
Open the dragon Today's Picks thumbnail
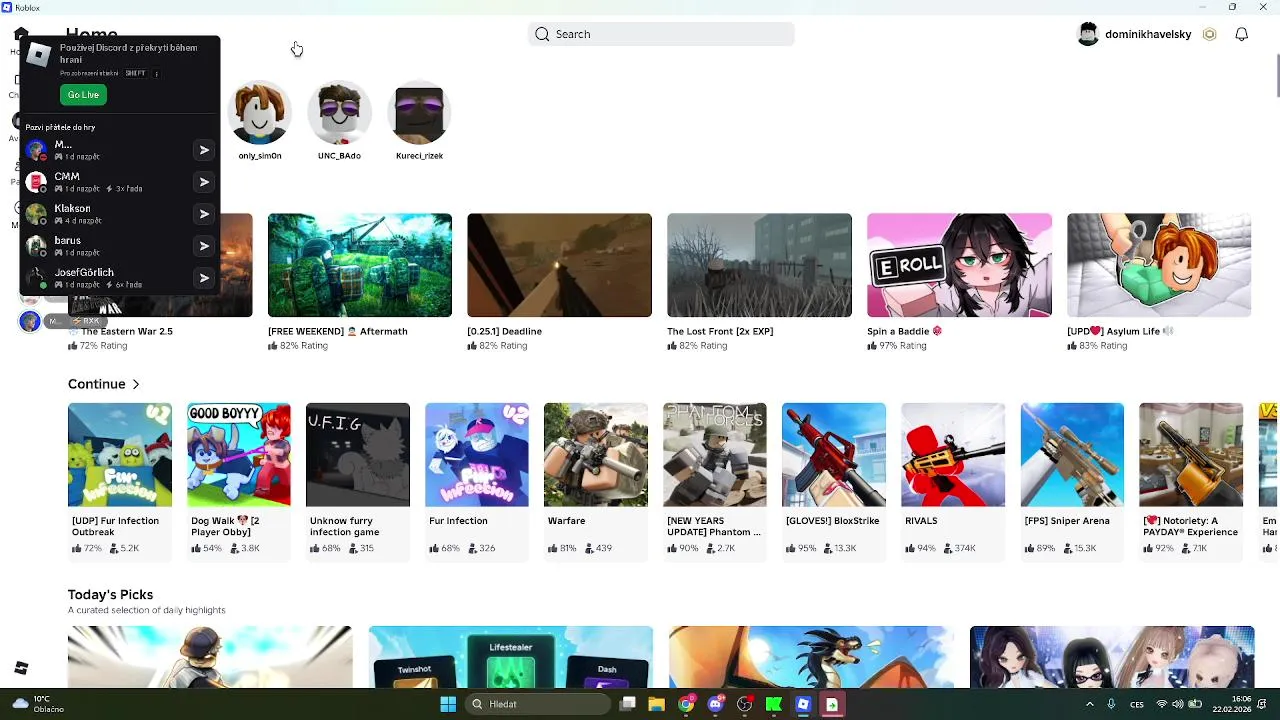coord(811,657)
